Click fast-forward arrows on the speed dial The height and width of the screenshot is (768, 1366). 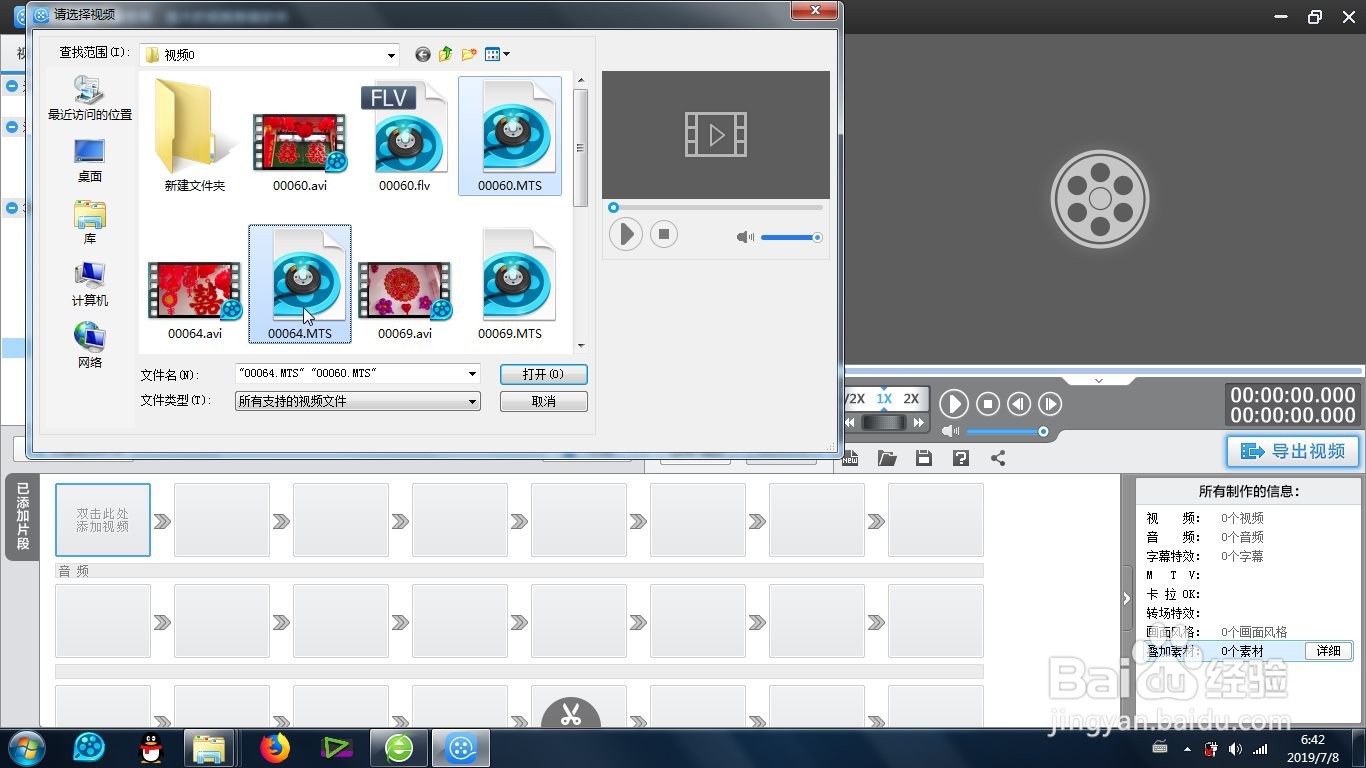[918, 423]
